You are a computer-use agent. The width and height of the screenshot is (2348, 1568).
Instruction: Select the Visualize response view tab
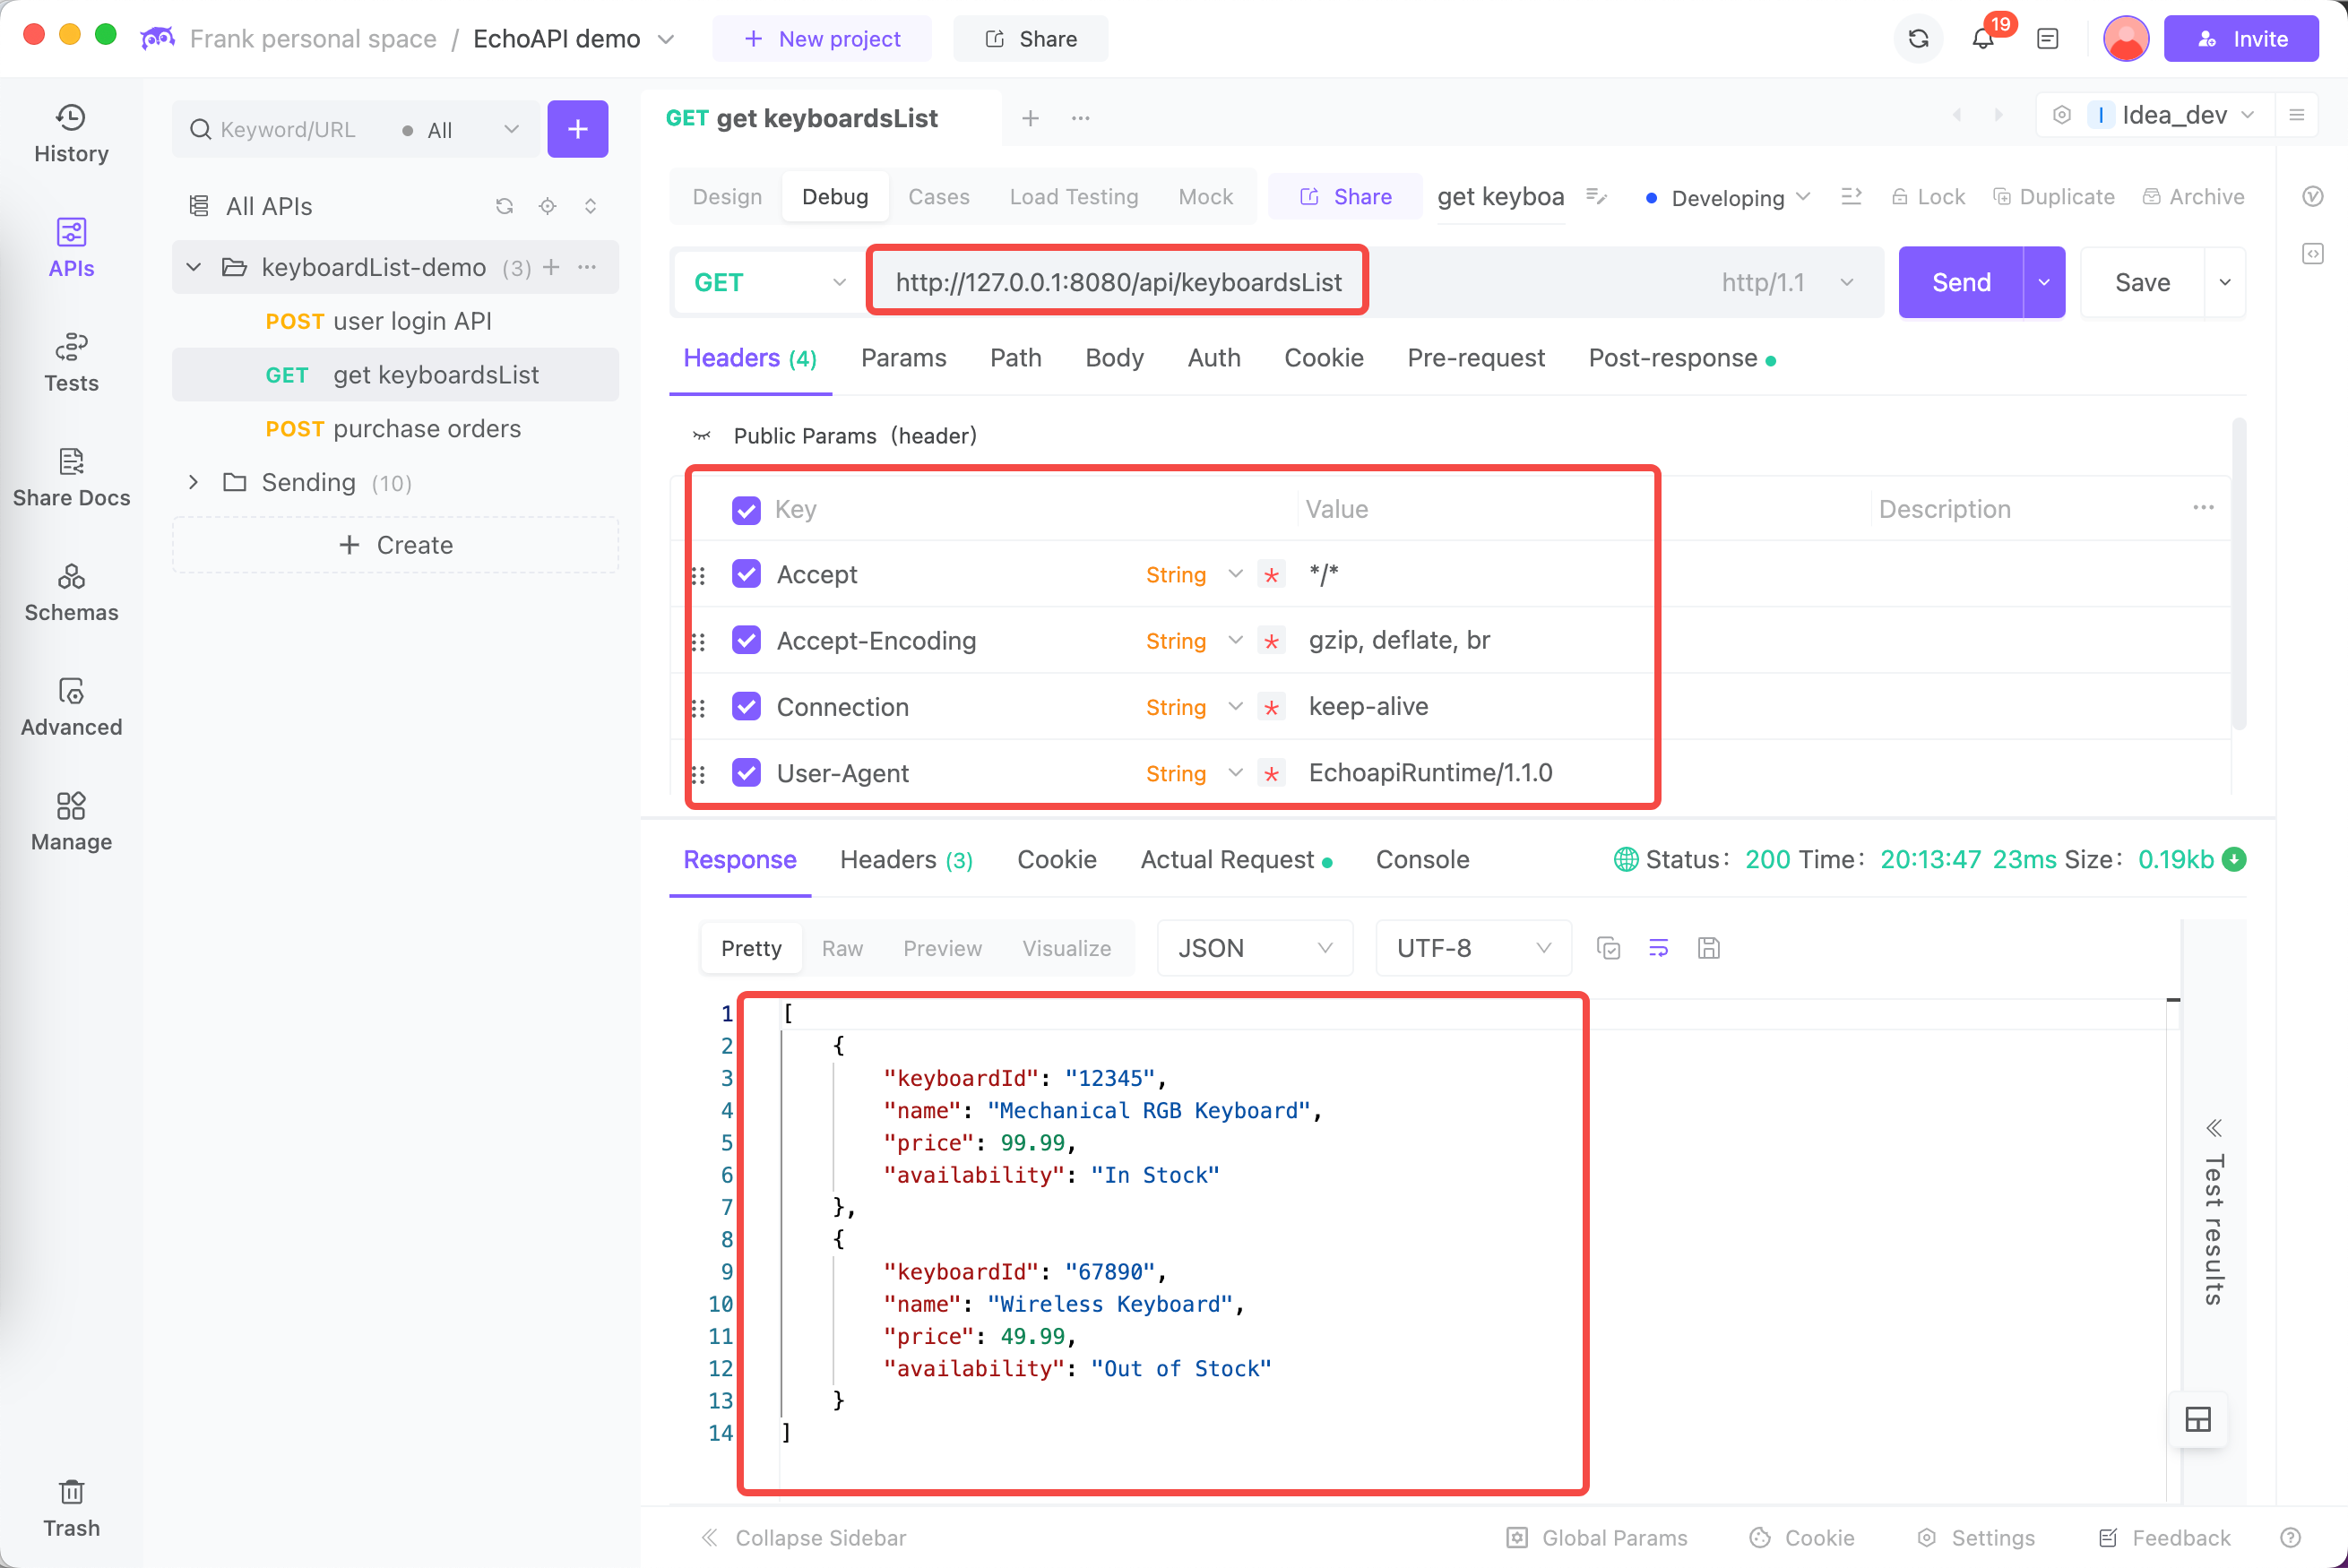(1067, 945)
